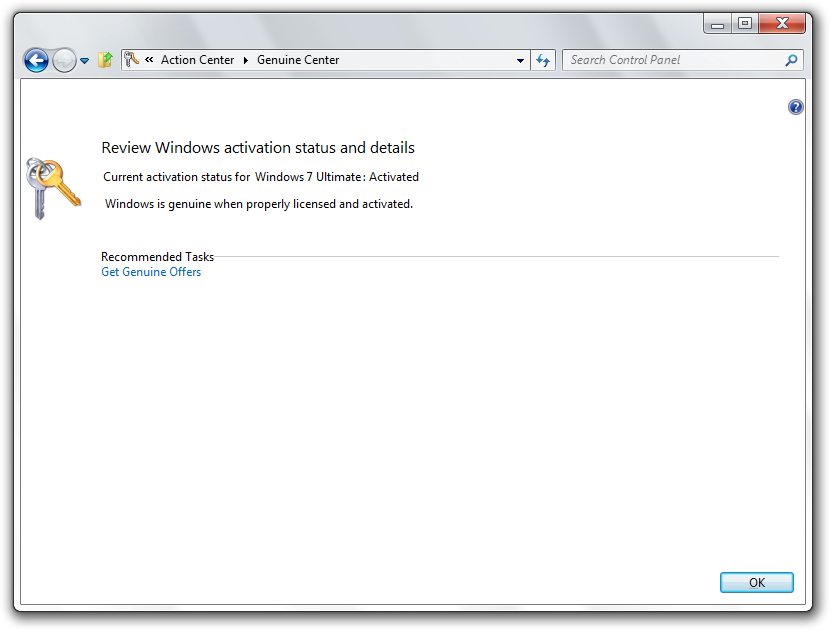Go back with the blue Back arrow
This screenshot has width=832, height=632.
point(36,60)
